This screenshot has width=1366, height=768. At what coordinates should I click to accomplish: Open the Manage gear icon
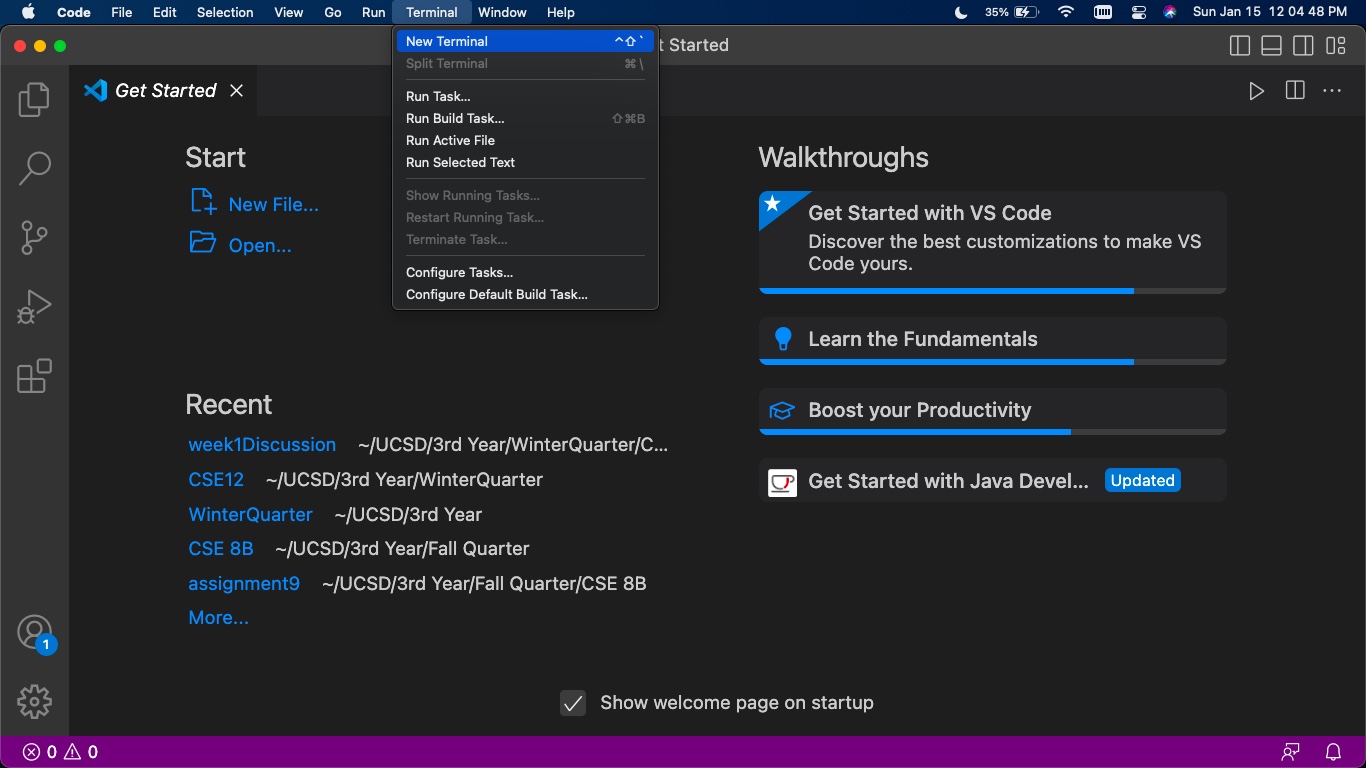34,701
